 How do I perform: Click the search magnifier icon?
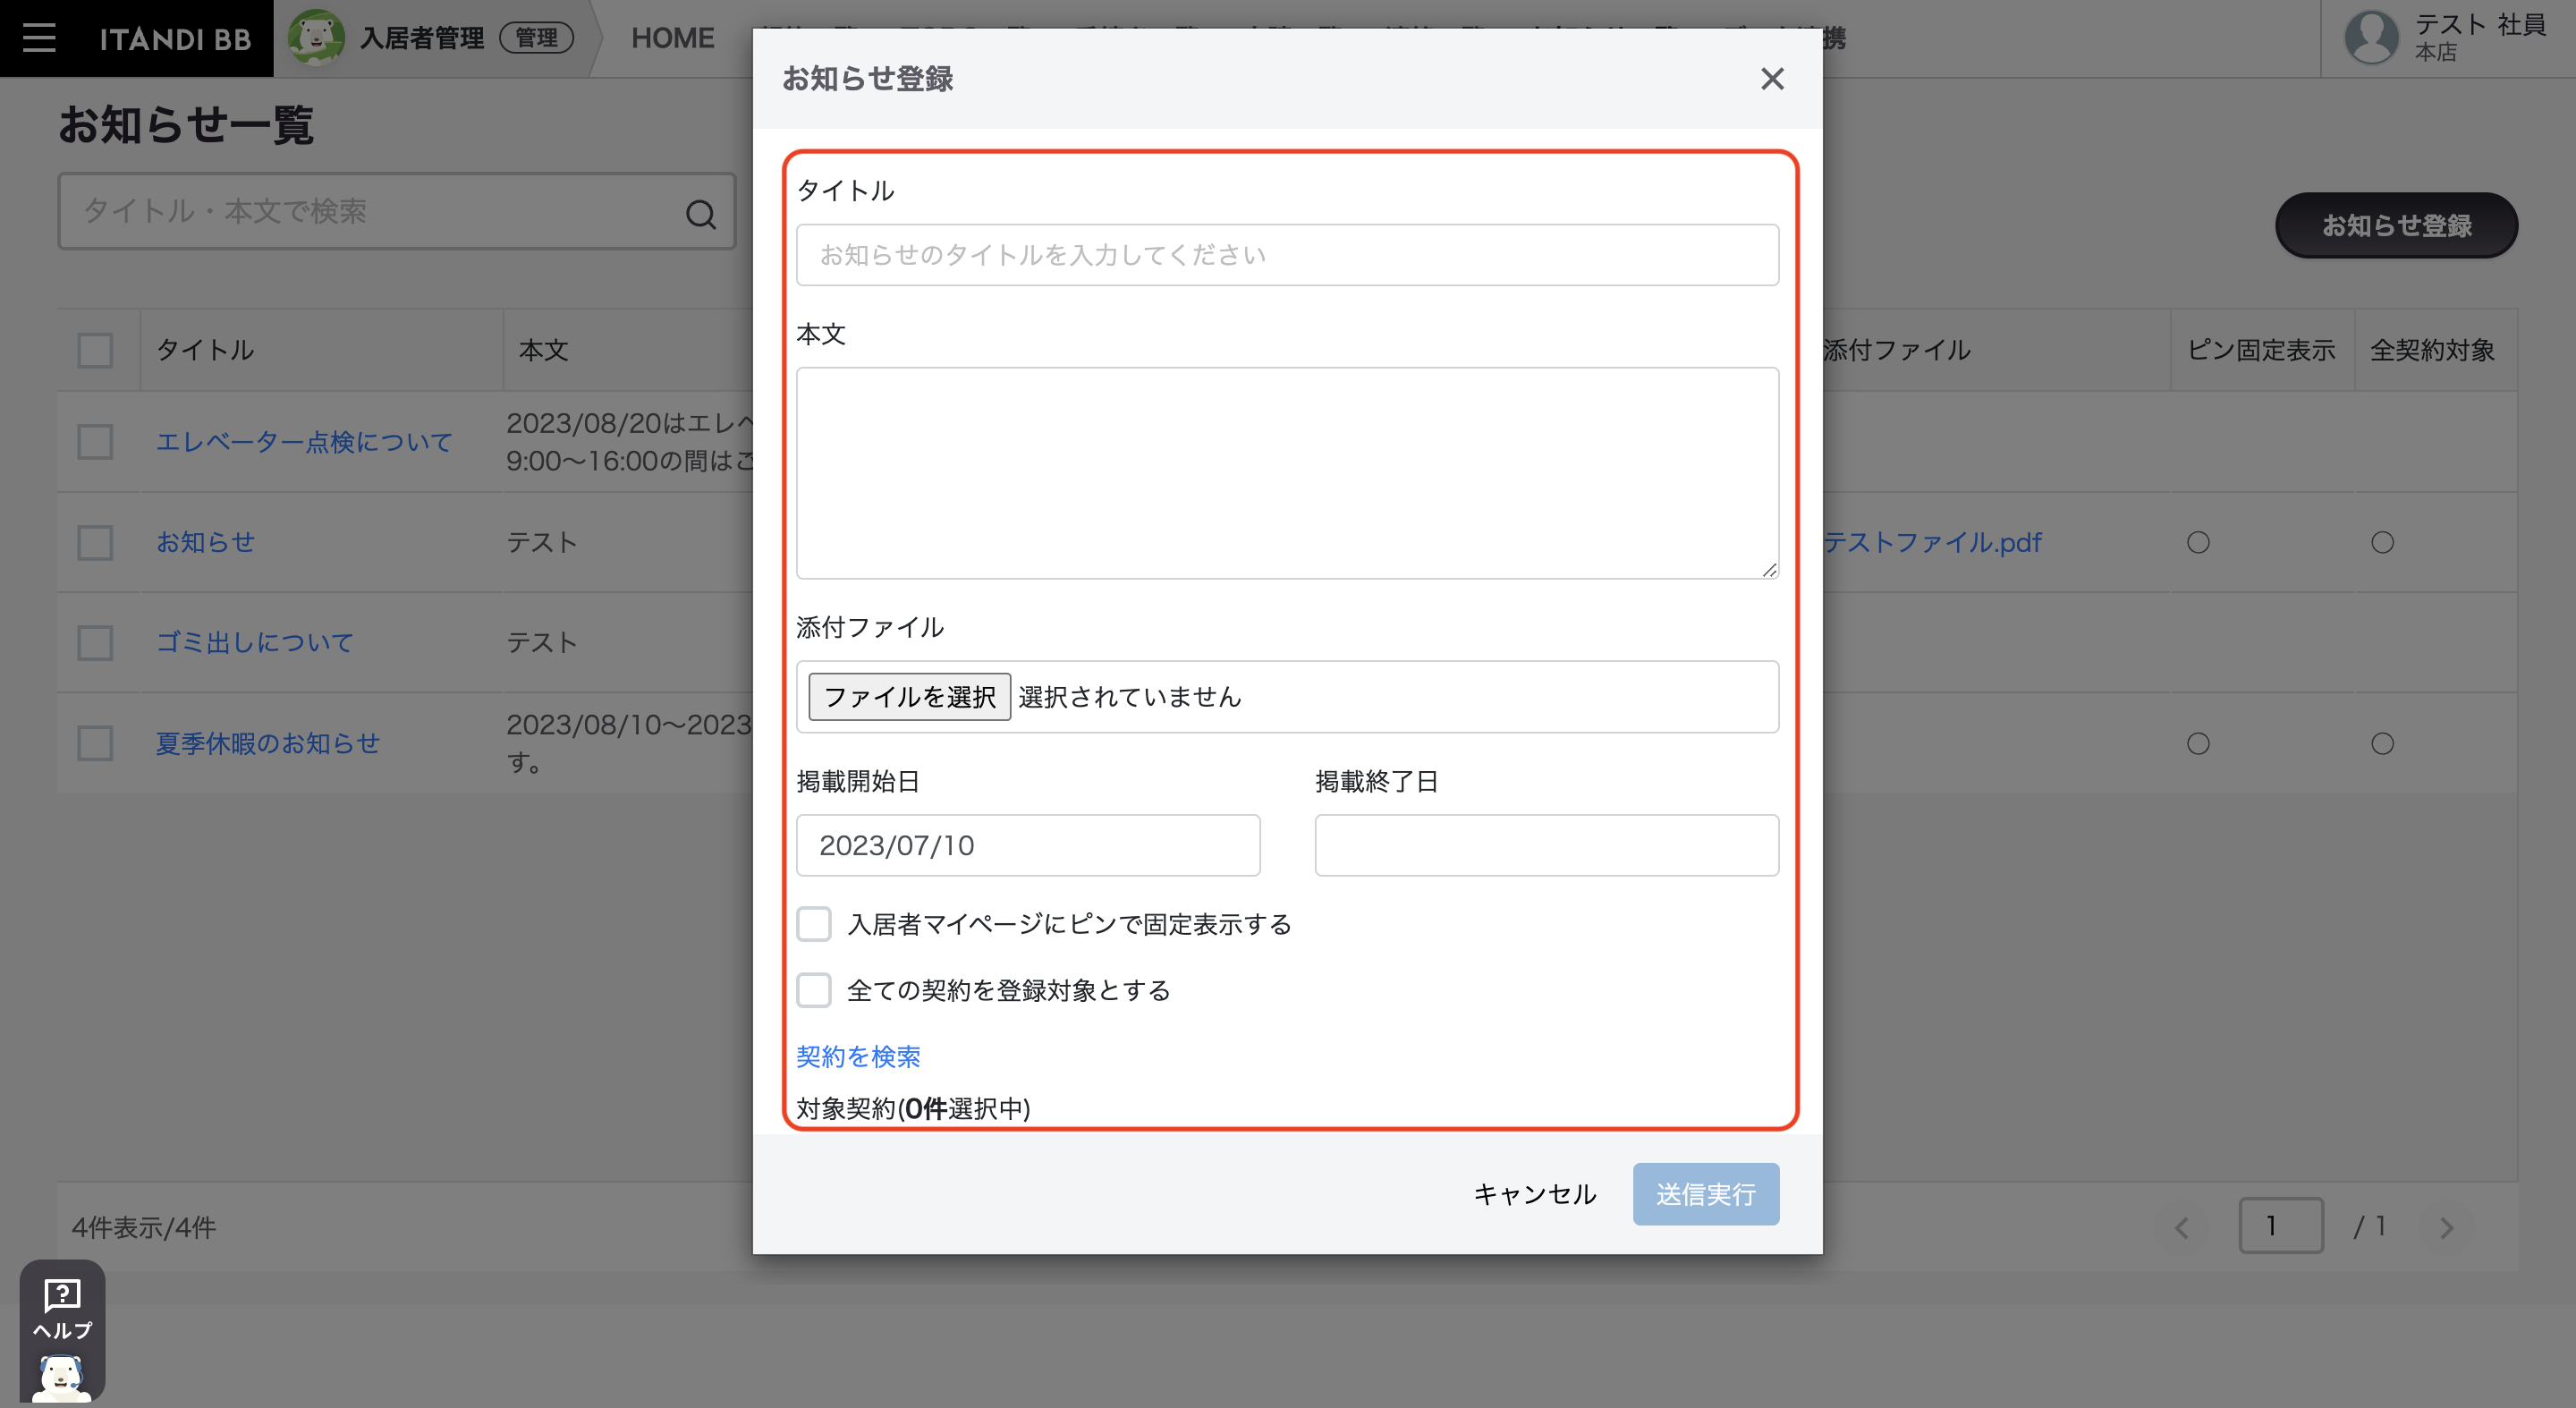pos(701,213)
